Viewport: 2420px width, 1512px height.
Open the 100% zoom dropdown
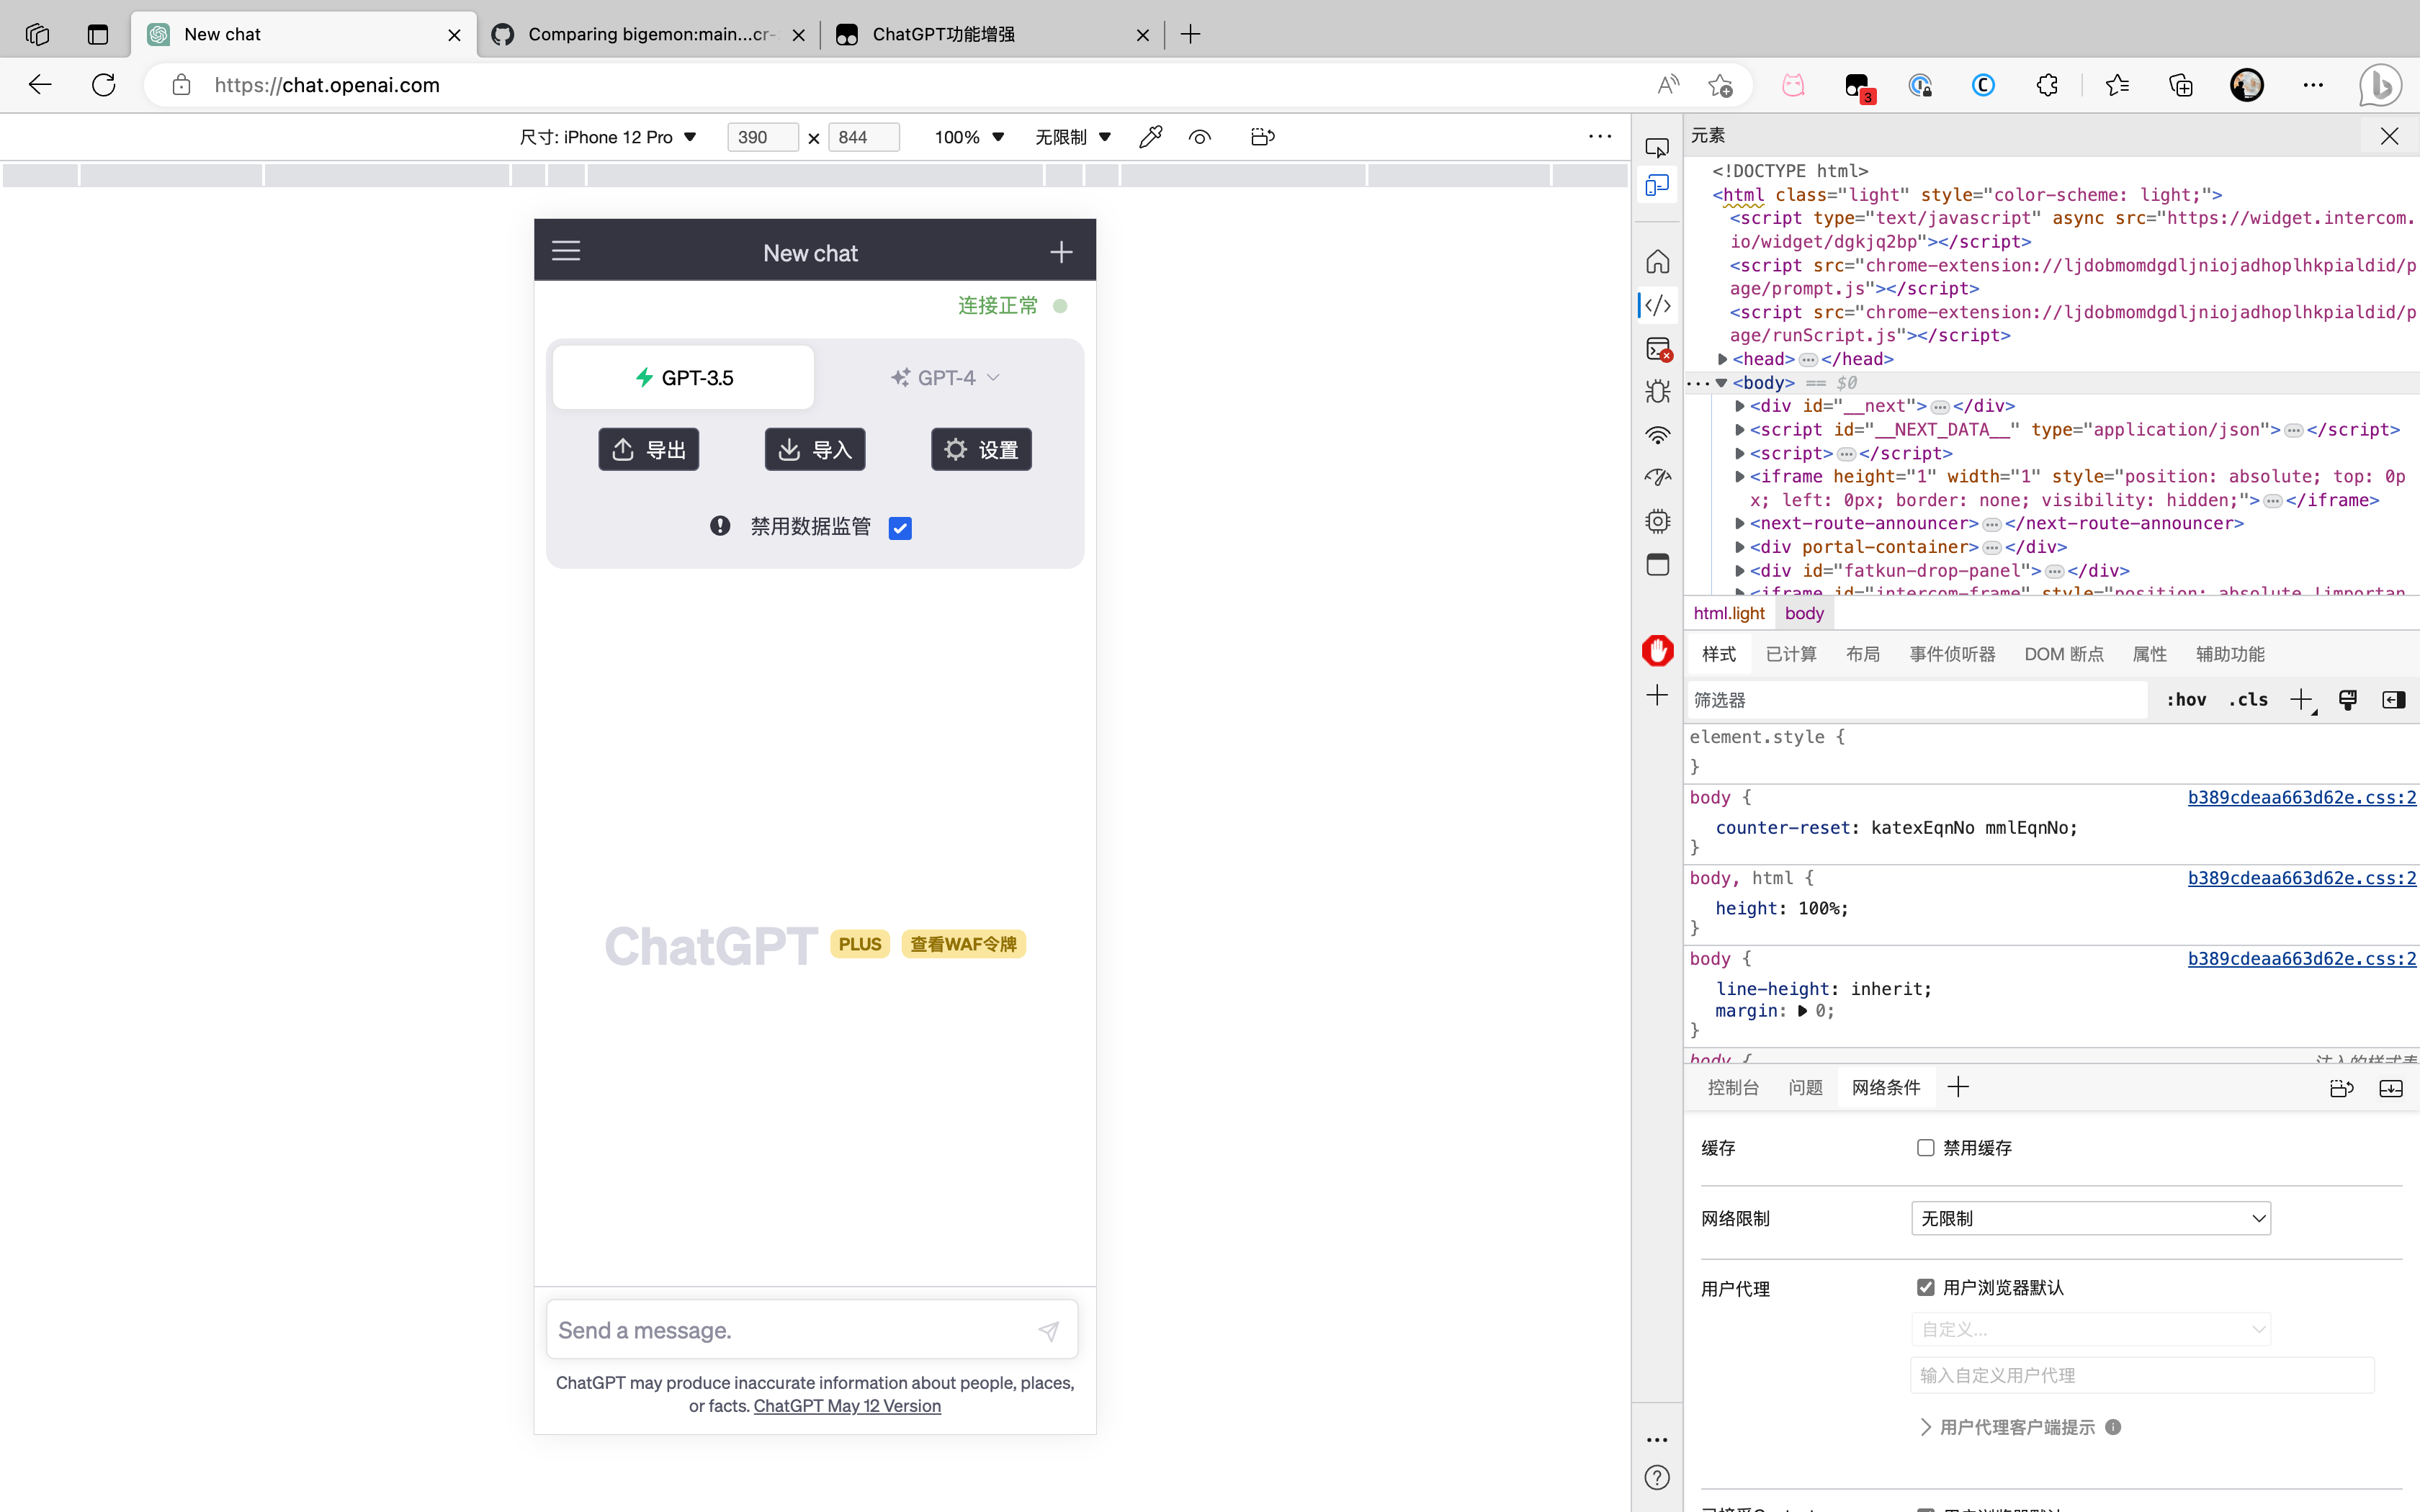[x=969, y=137]
